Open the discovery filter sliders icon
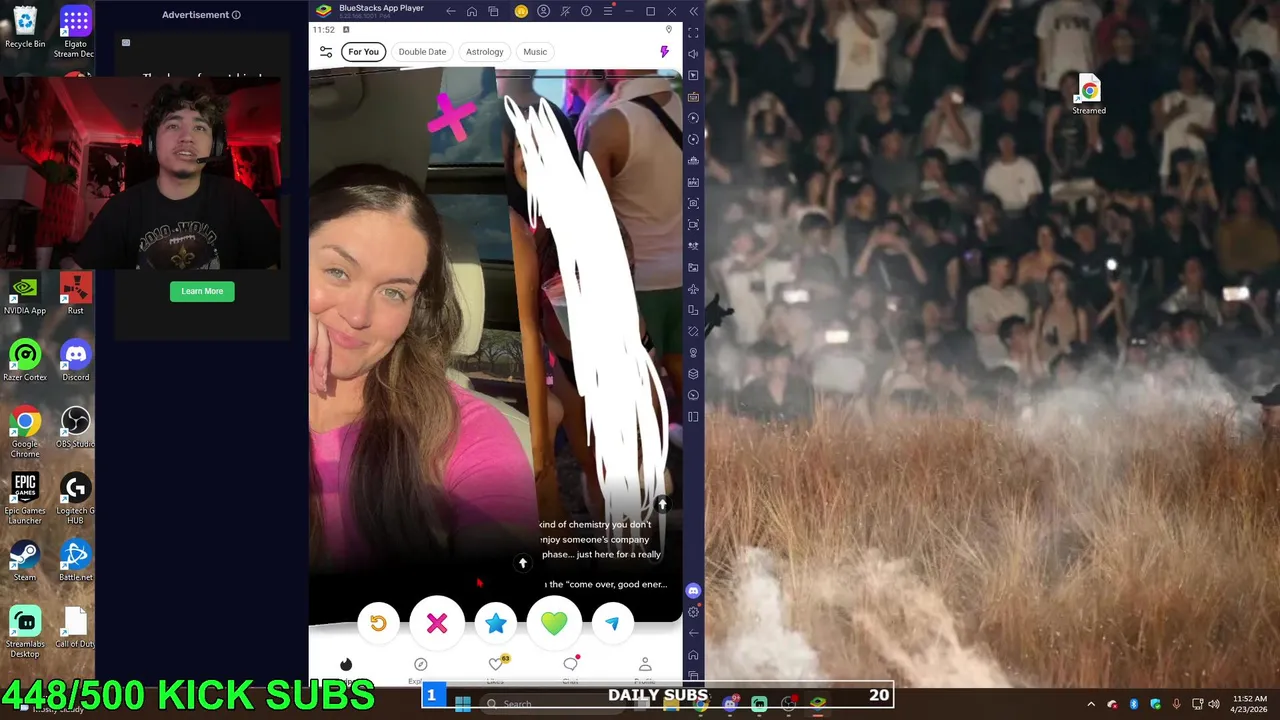 (326, 52)
